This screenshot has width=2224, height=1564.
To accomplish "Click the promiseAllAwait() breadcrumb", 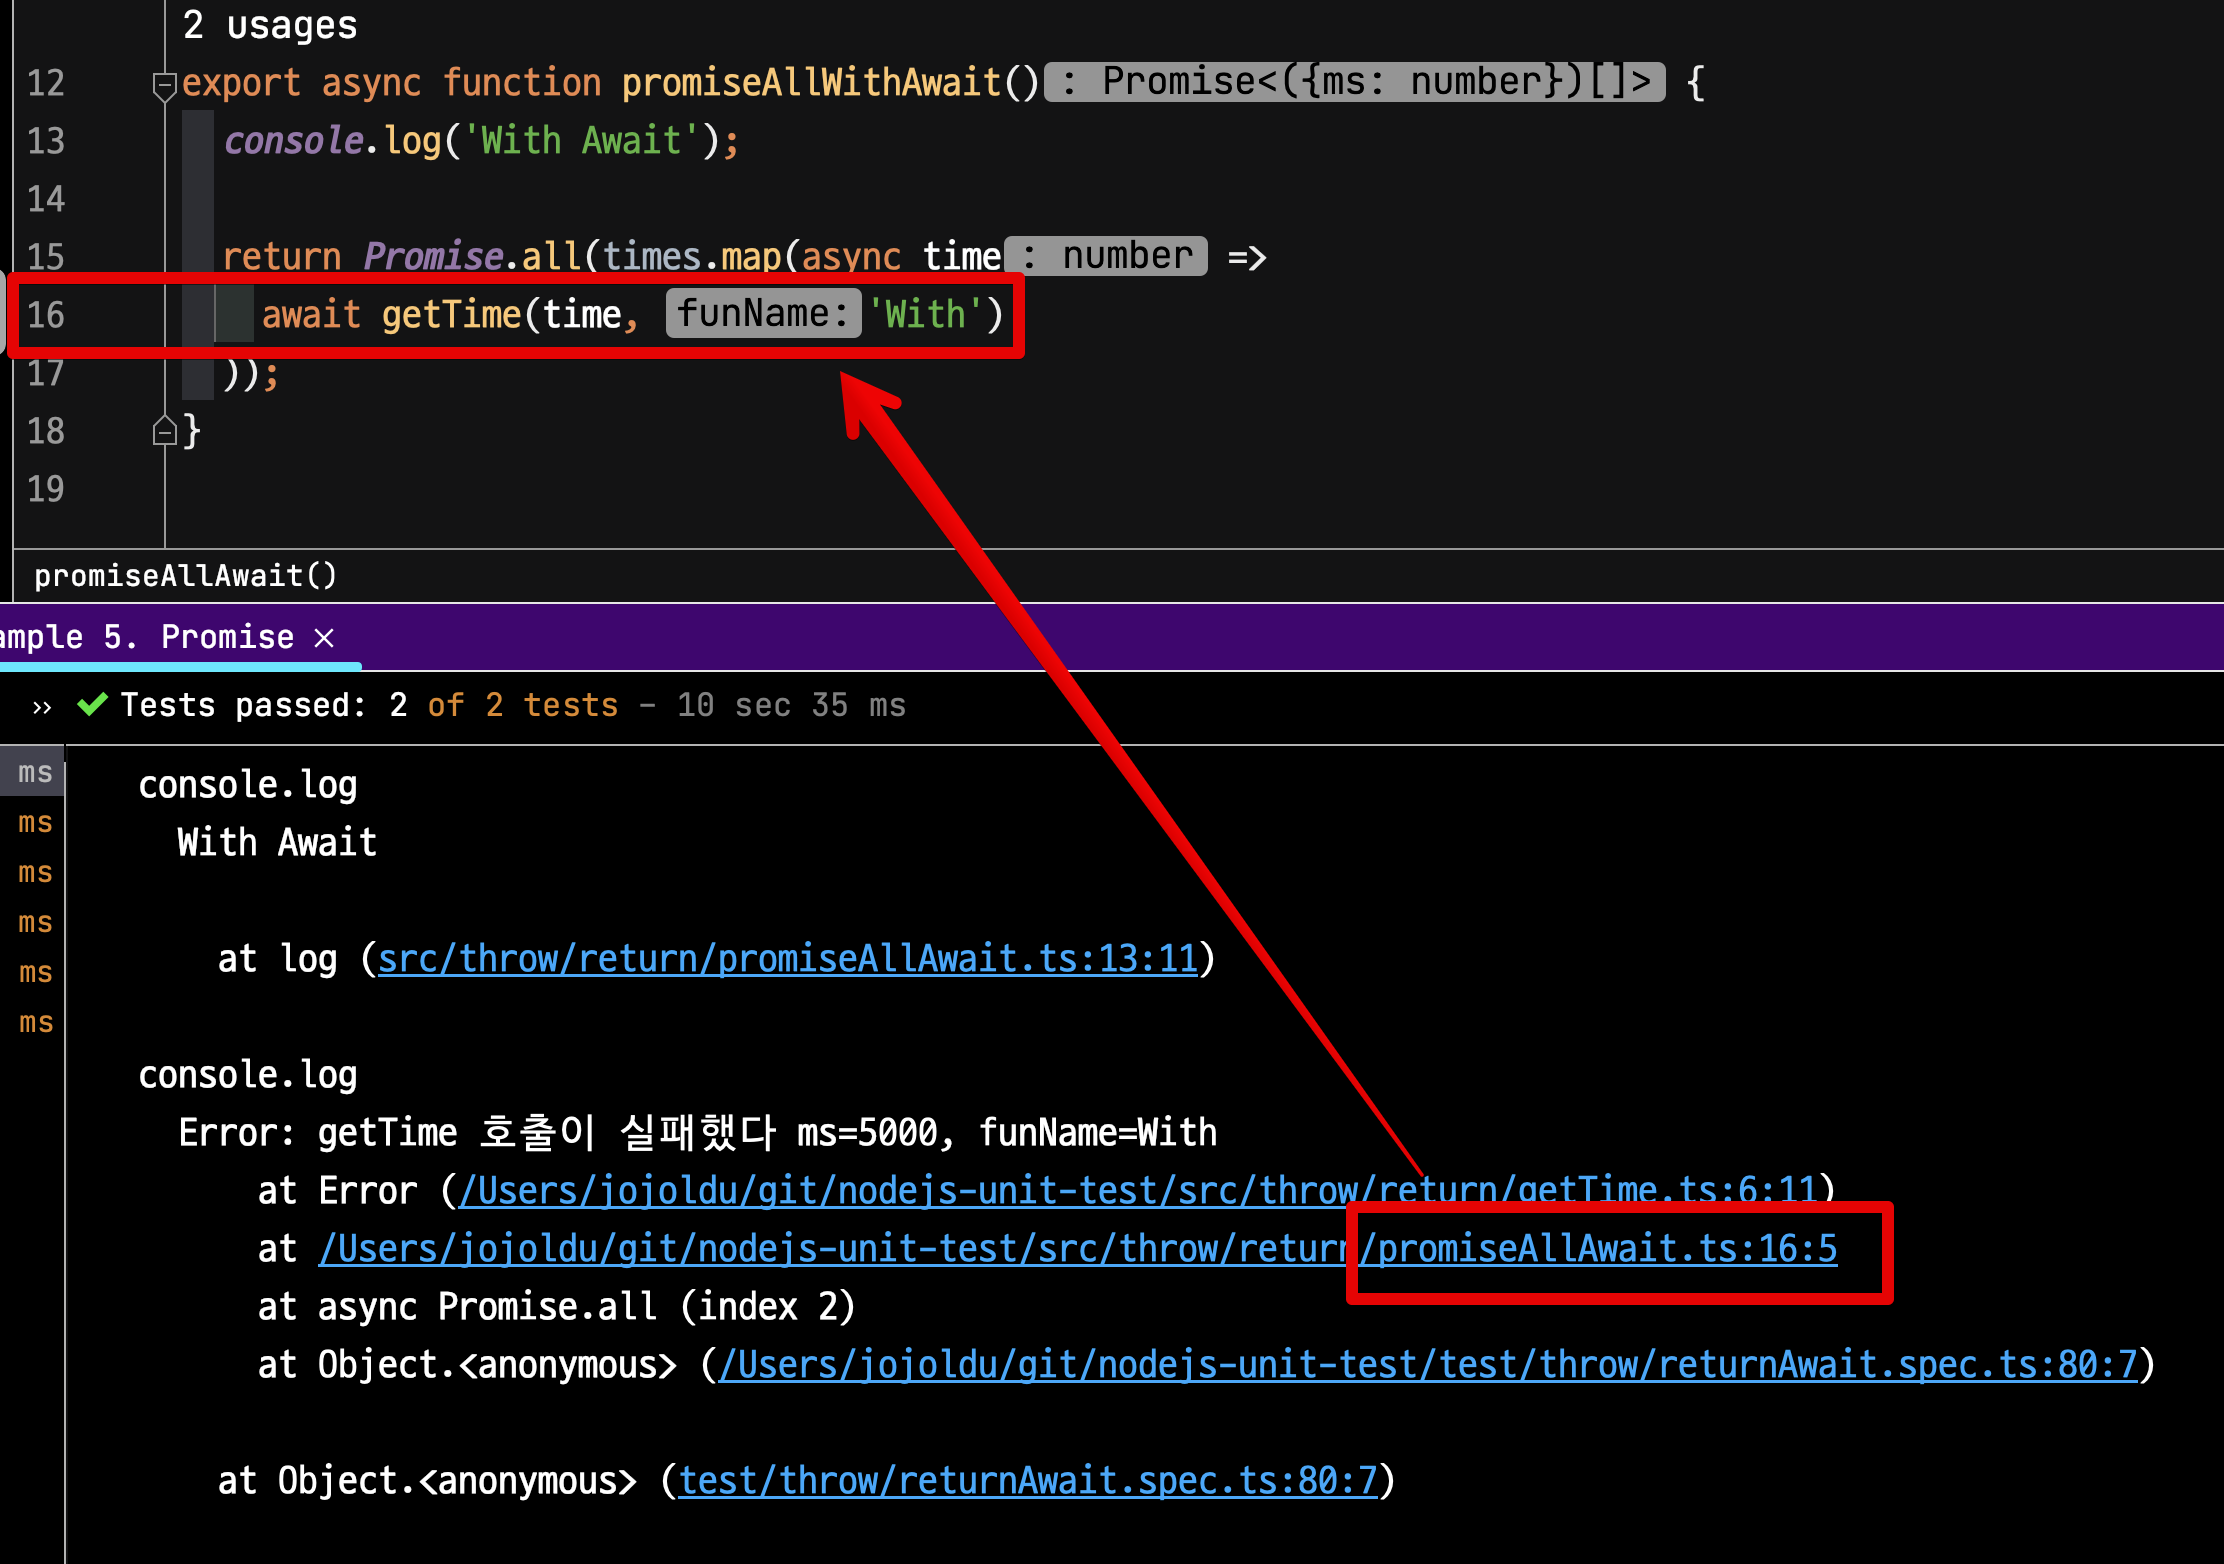I will [x=186, y=576].
